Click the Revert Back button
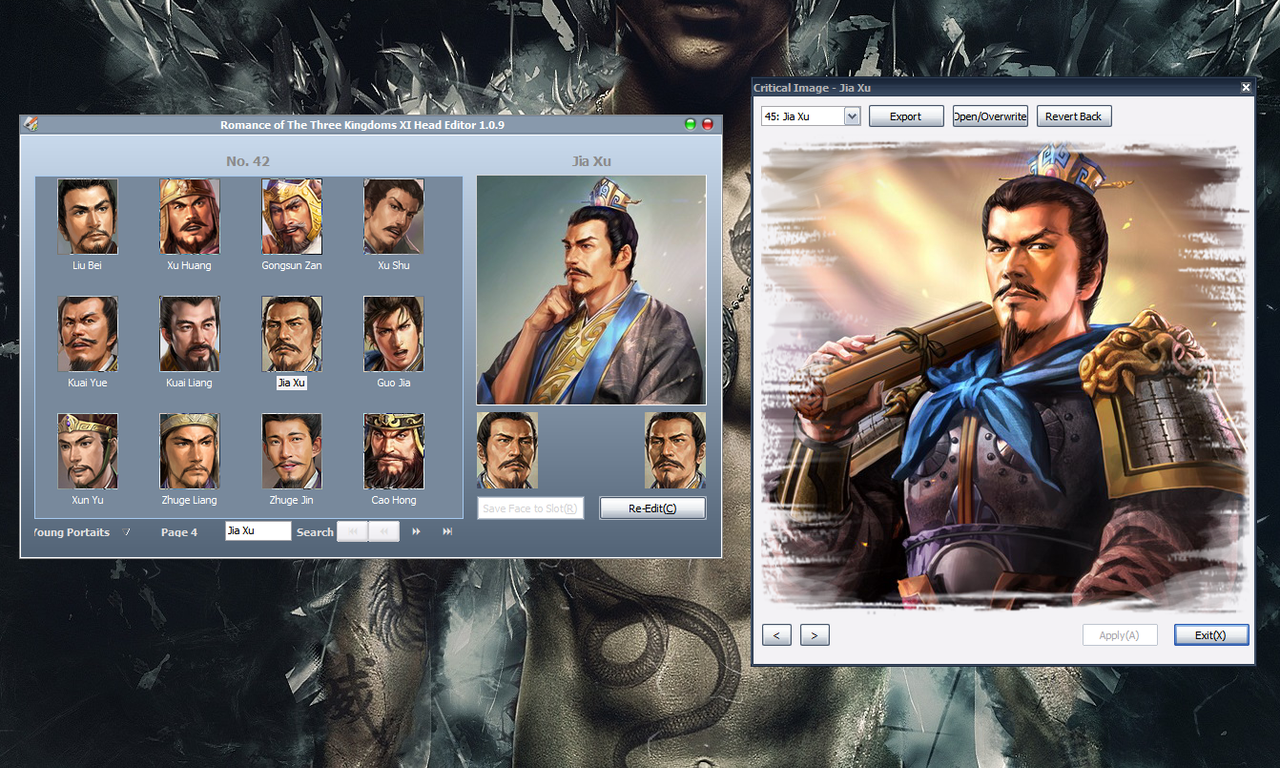This screenshot has height=768, width=1280. point(1074,116)
